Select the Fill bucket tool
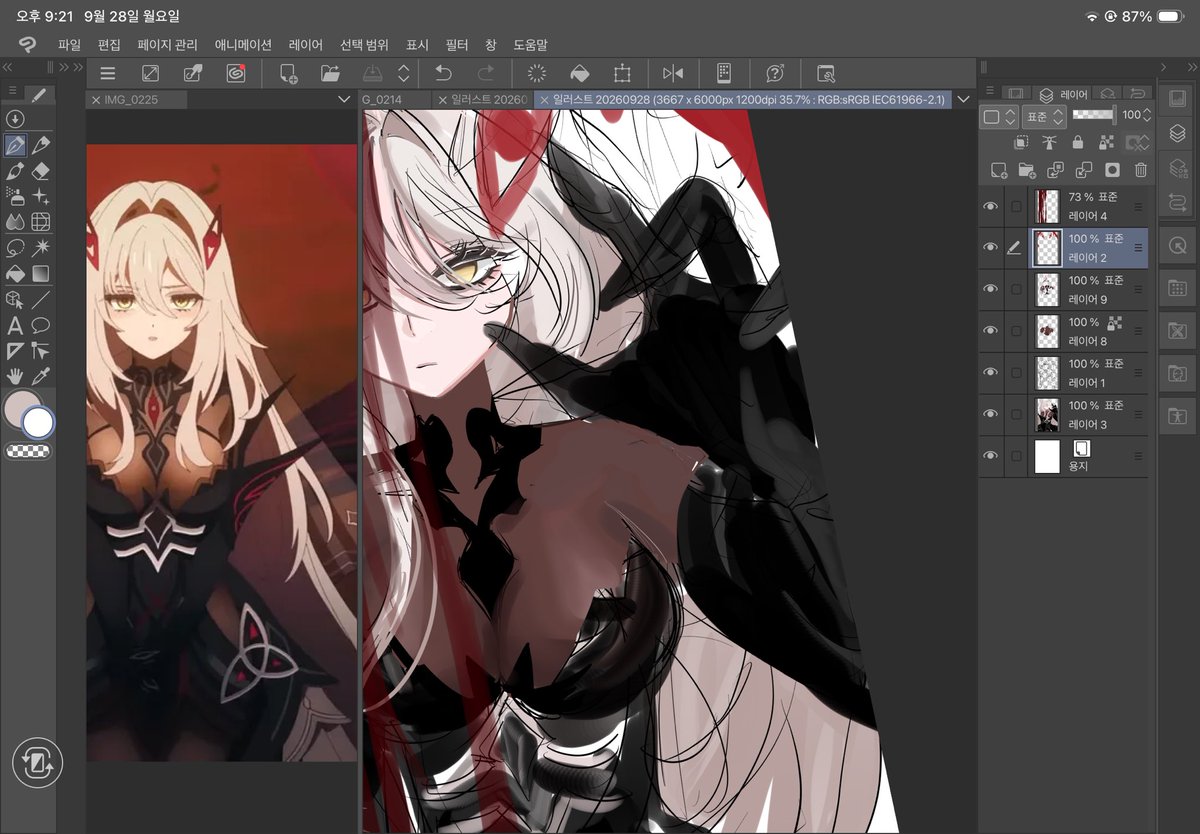Screen dimensions: 1200x834 click(x=15, y=273)
